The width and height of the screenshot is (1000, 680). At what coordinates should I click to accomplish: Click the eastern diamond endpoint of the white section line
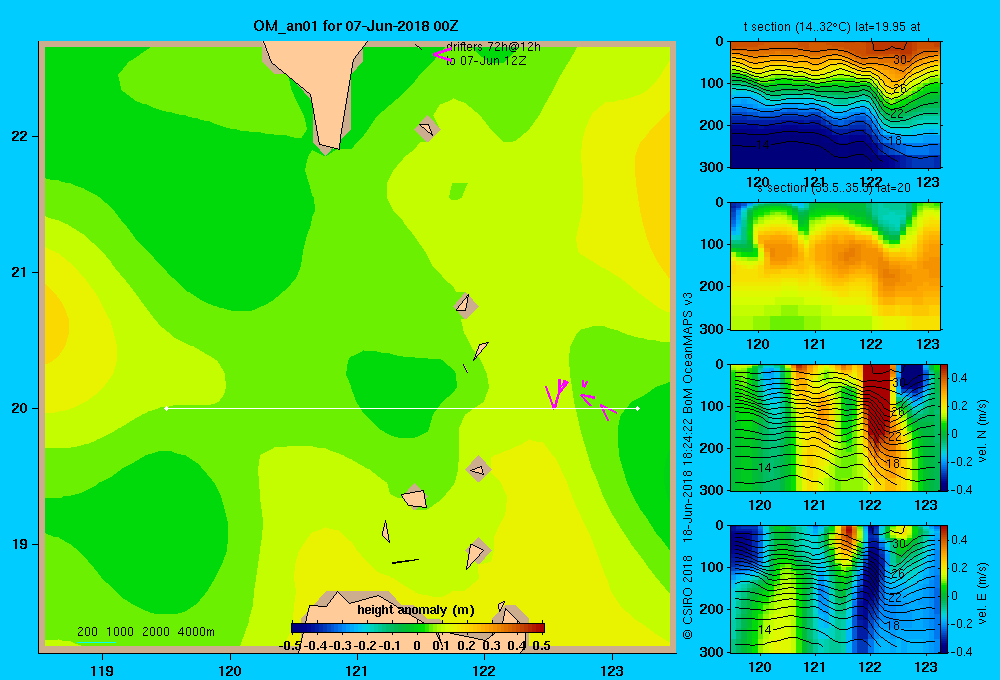coord(638,408)
